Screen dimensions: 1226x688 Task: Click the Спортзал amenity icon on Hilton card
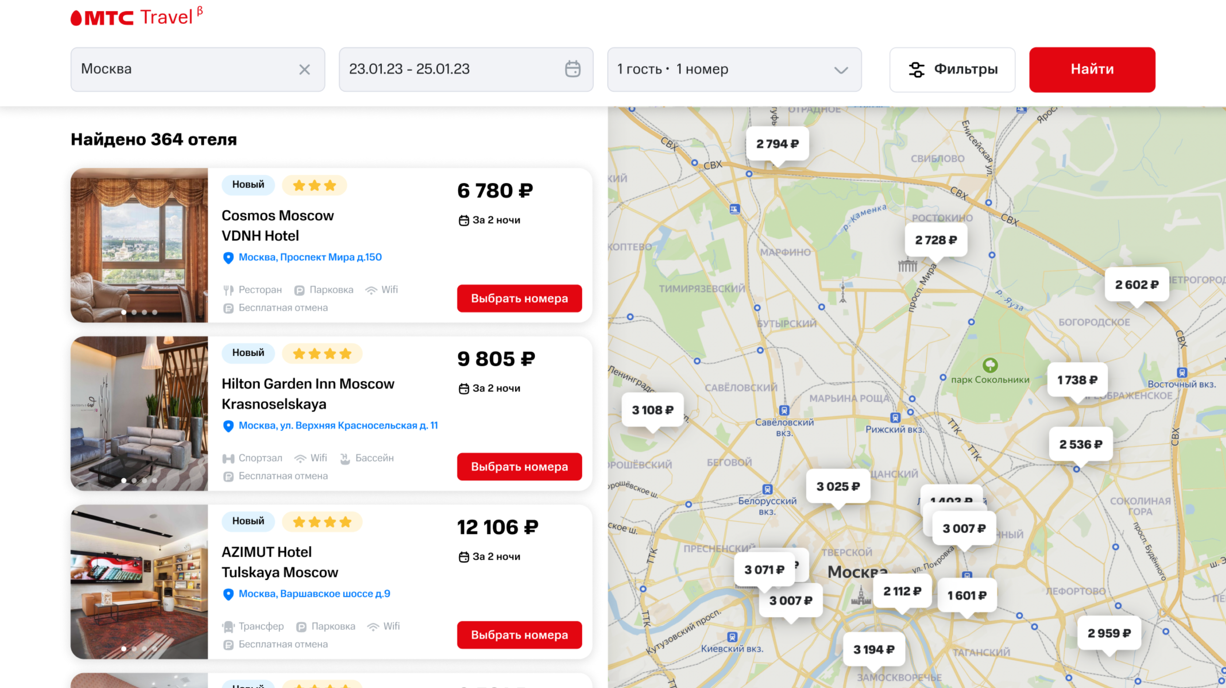coord(228,458)
